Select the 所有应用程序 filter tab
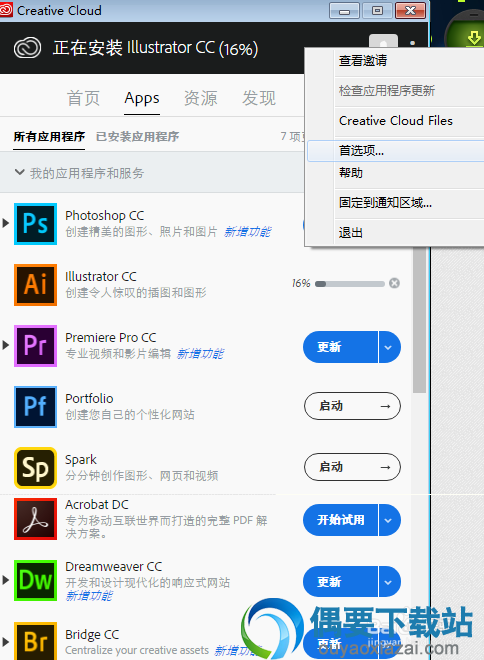Screen dimensions: 484x660 [x=49, y=137]
